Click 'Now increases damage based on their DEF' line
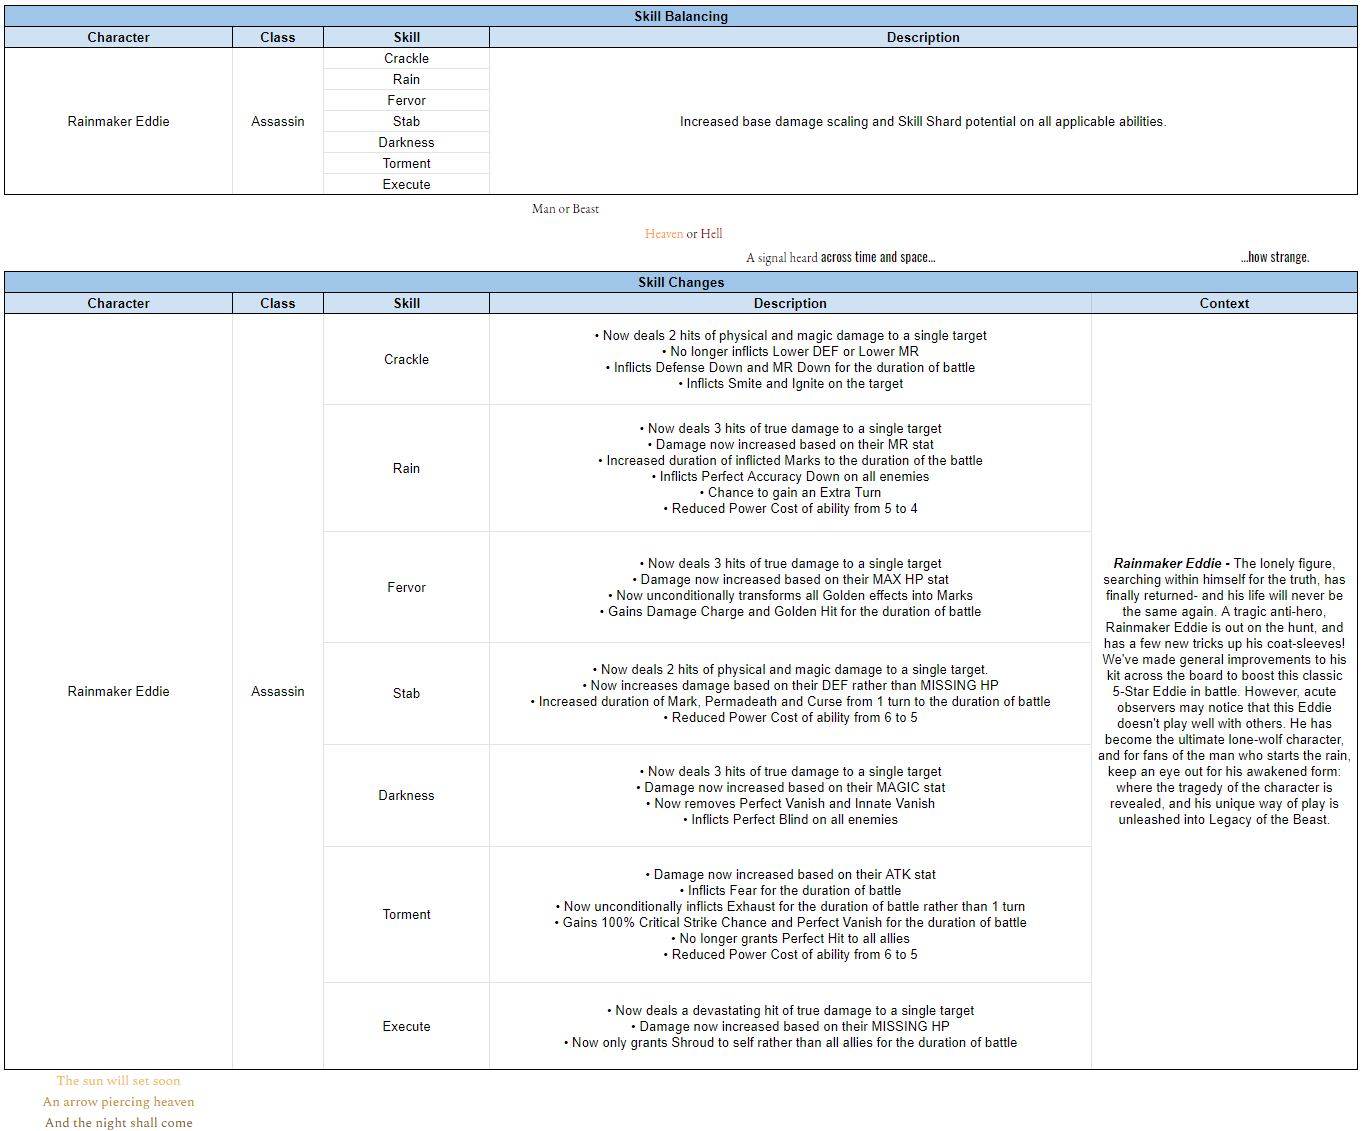The width and height of the screenshot is (1362, 1131). (x=790, y=685)
